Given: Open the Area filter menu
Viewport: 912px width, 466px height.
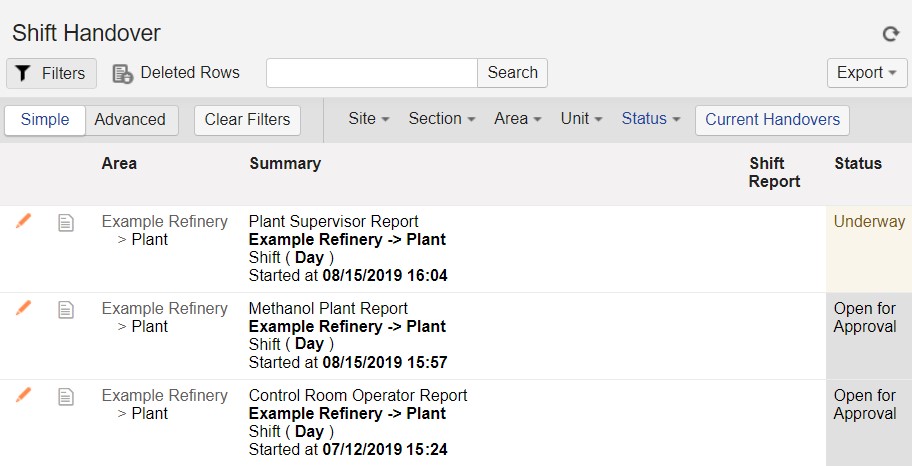Looking at the screenshot, I should click(518, 119).
